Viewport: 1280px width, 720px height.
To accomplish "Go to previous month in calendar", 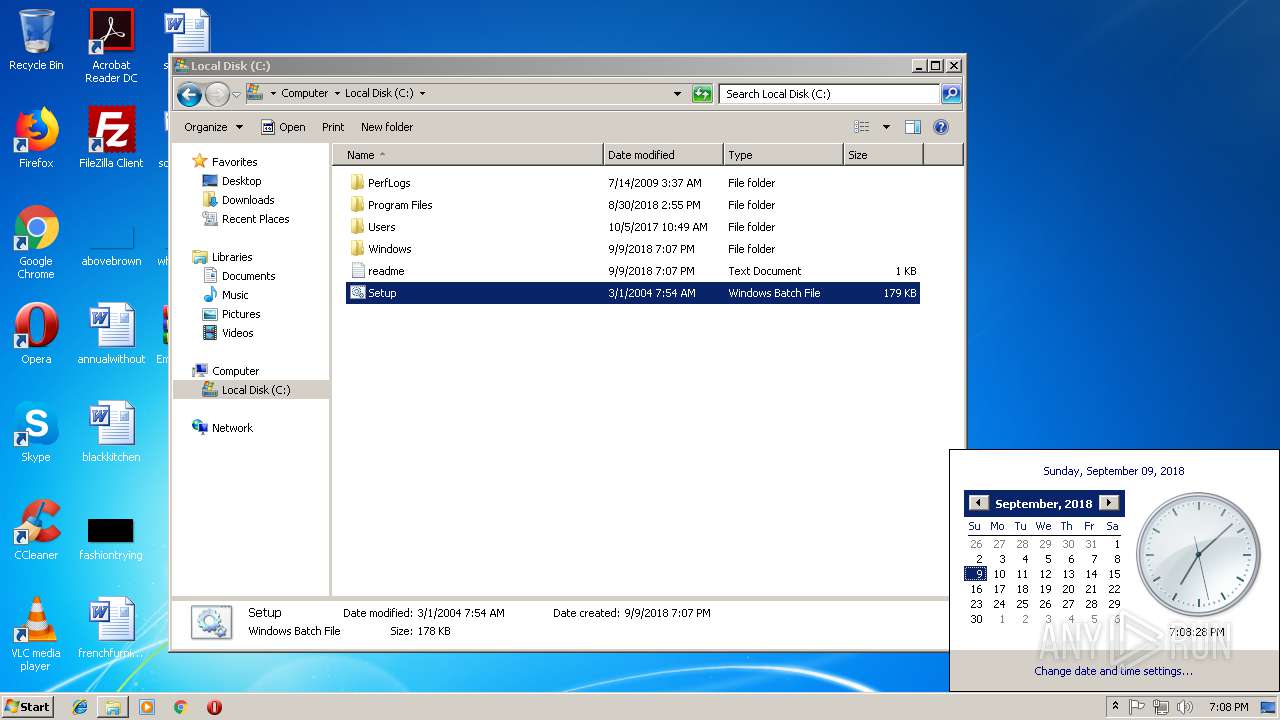I will point(978,503).
